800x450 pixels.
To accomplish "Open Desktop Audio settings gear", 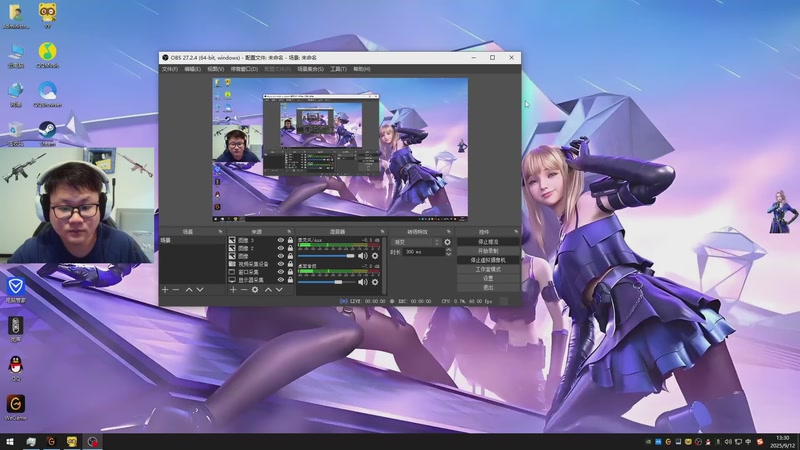I will coord(375,282).
